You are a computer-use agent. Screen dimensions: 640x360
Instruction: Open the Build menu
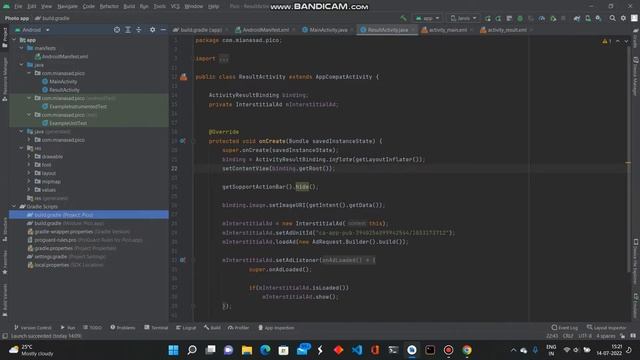point(129,7)
